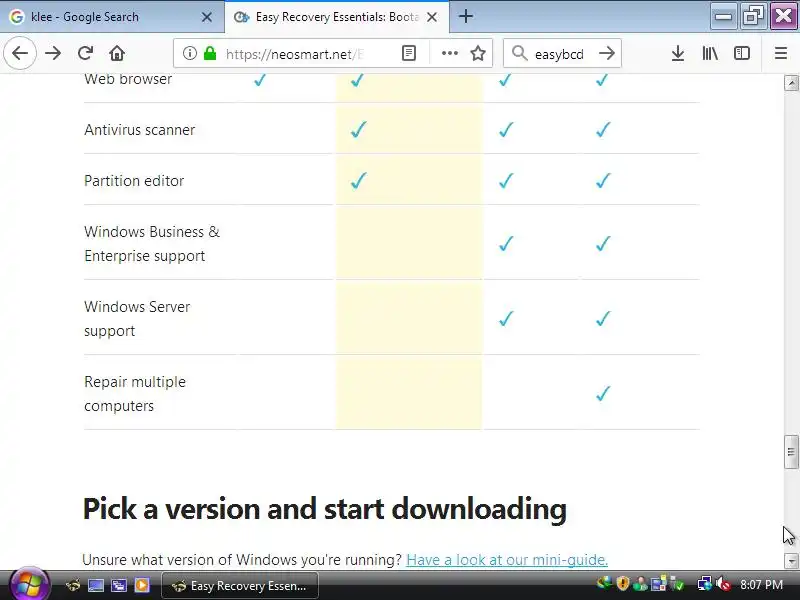This screenshot has width=800, height=600.
Task: Bookmark this page with the star
Action: pyautogui.click(x=478, y=53)
